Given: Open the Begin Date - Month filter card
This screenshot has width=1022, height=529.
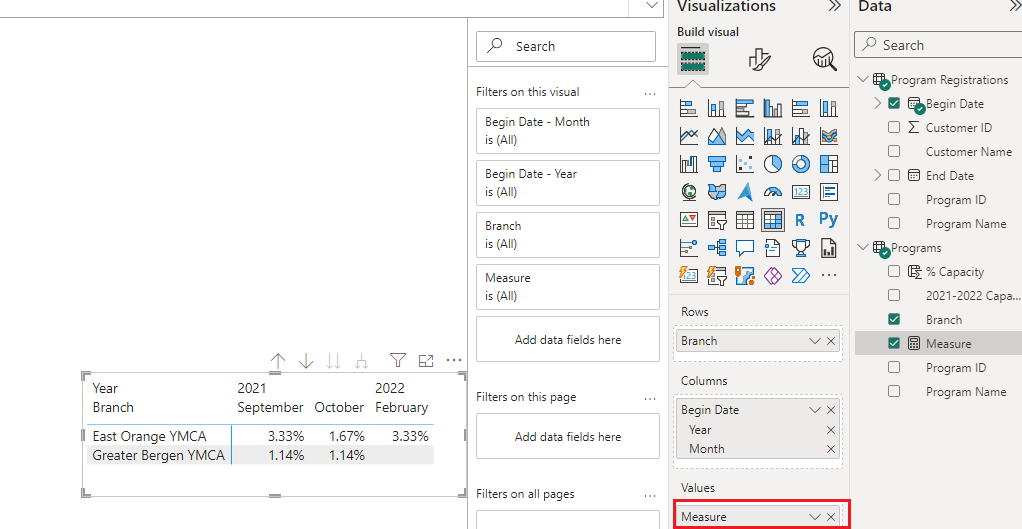Looking at the screenshot, I should tap(568, 131).
